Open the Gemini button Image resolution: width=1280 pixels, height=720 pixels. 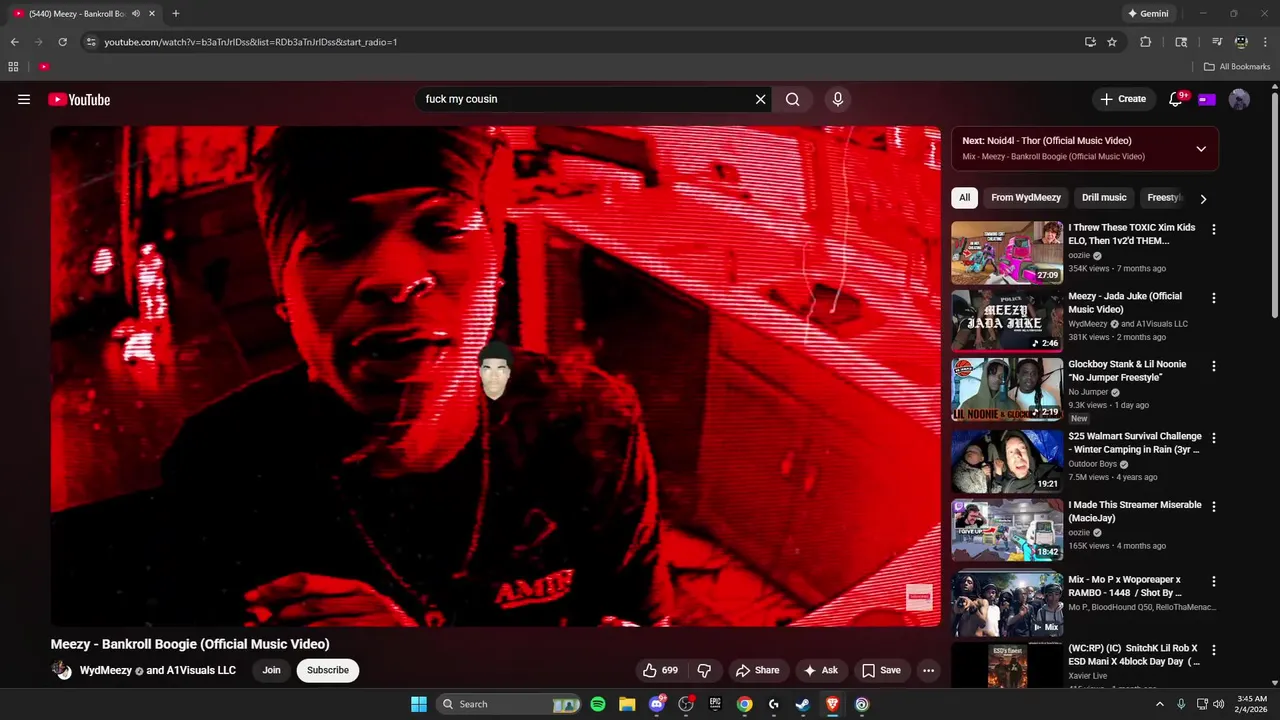tap(1148, 13)
